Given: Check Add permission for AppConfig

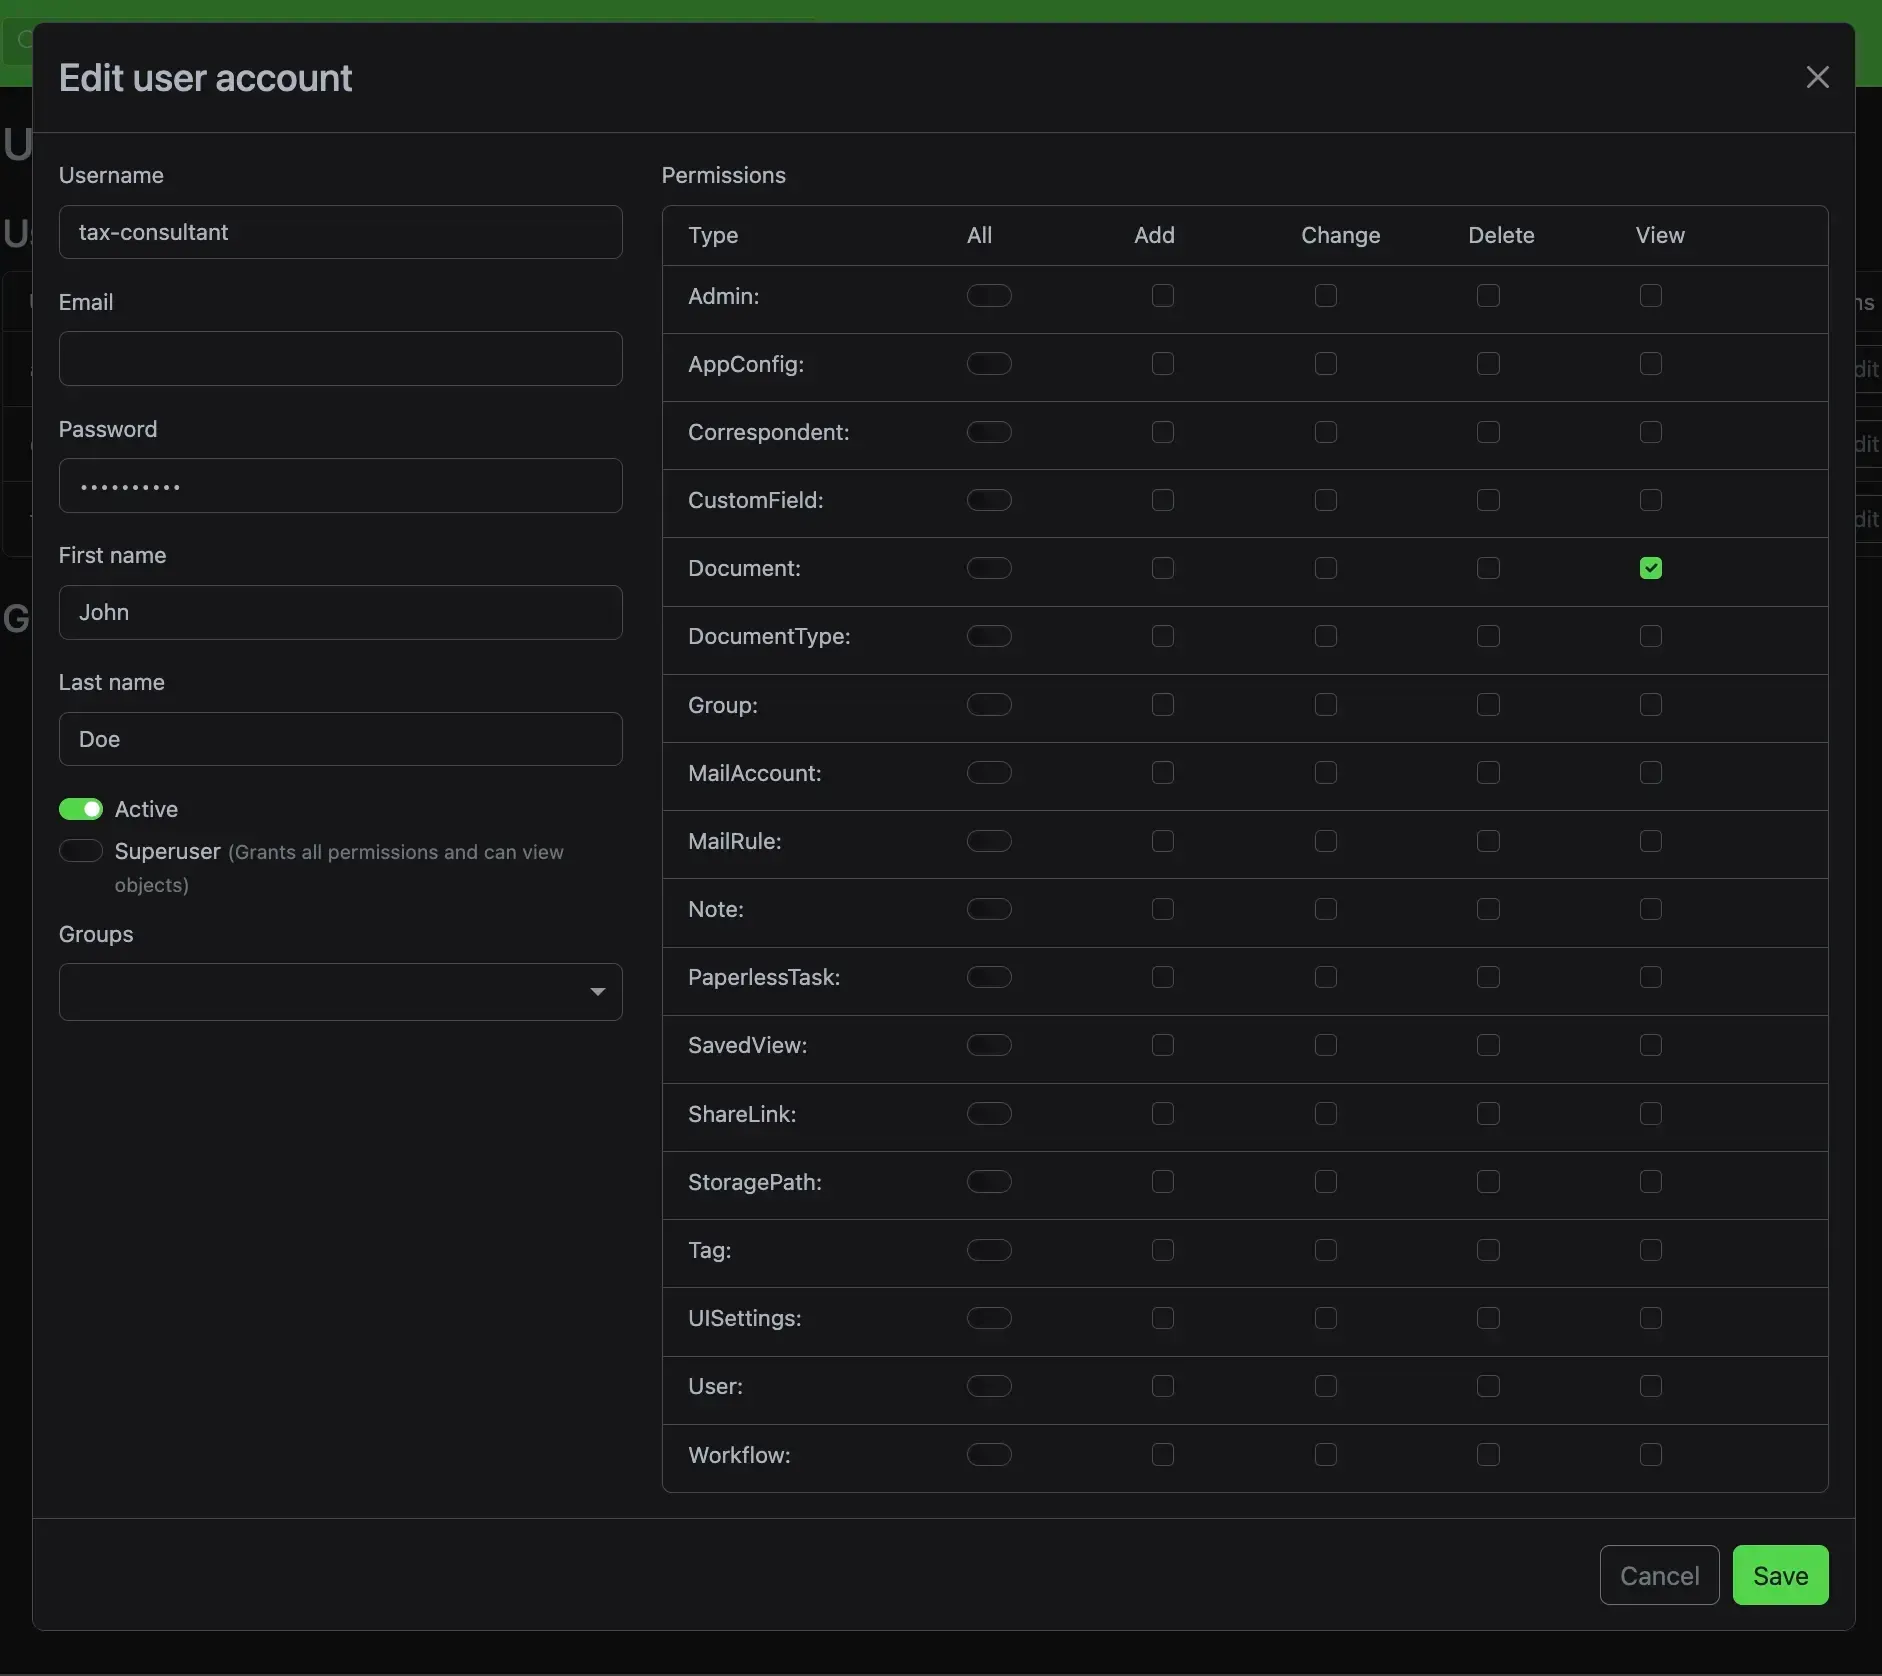Looking at the screenshot, I should coord(1163,363).
